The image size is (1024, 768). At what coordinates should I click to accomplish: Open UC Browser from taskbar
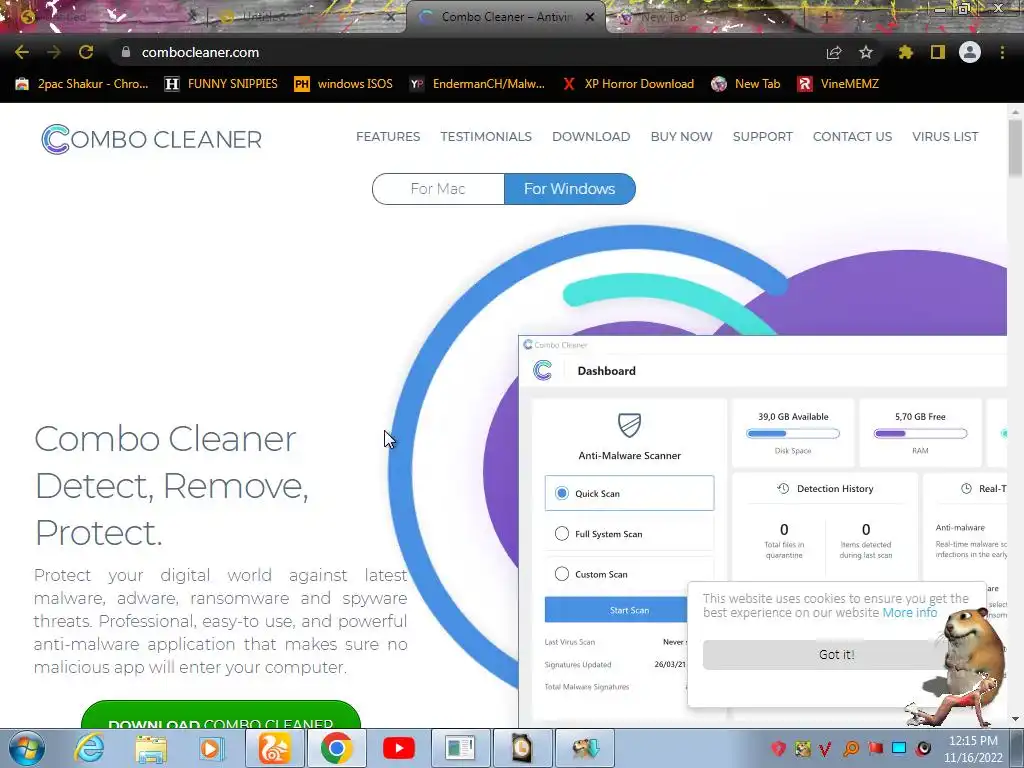pos(274,748)
